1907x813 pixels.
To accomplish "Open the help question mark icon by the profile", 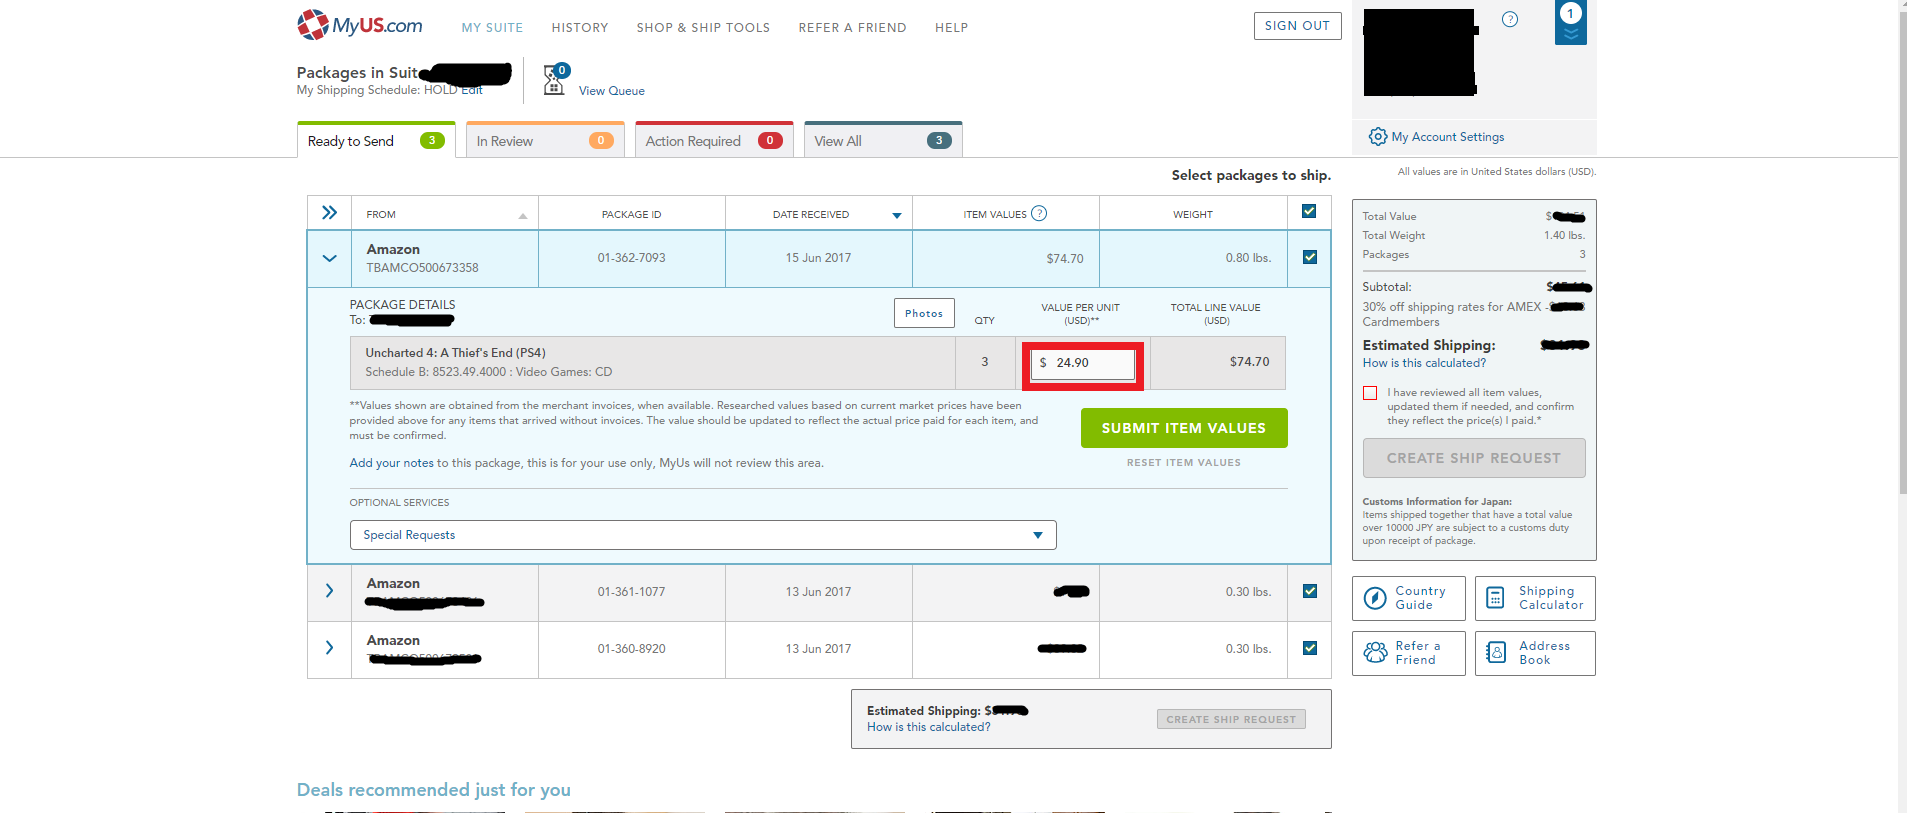I will [1510, 19].
